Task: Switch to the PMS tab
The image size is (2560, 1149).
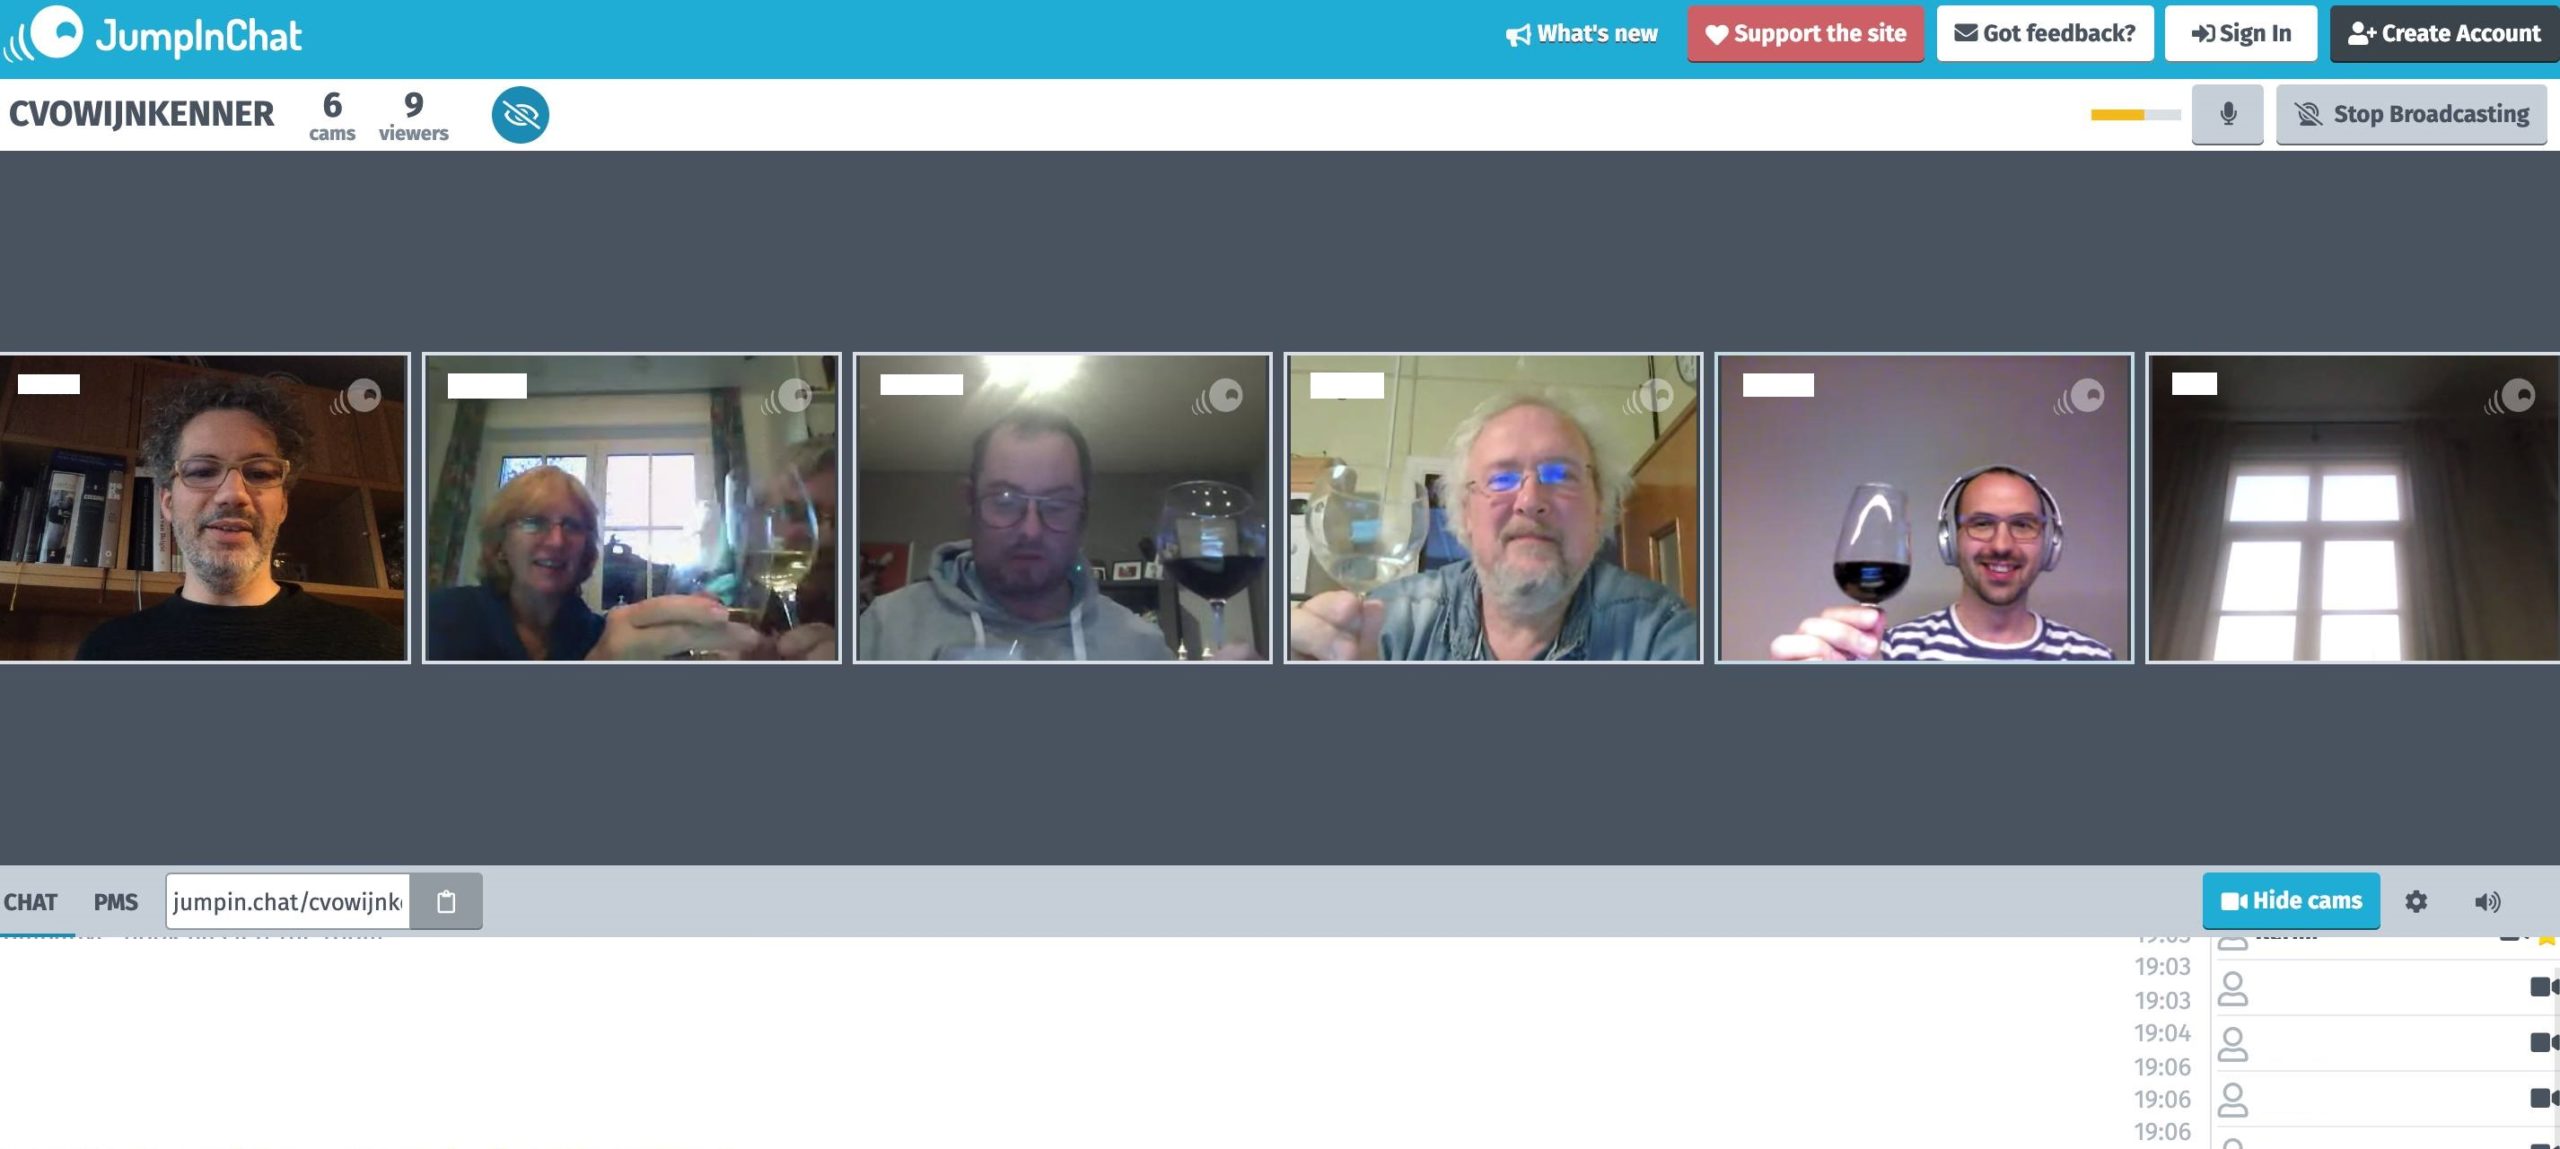Action: coord(116,902)
